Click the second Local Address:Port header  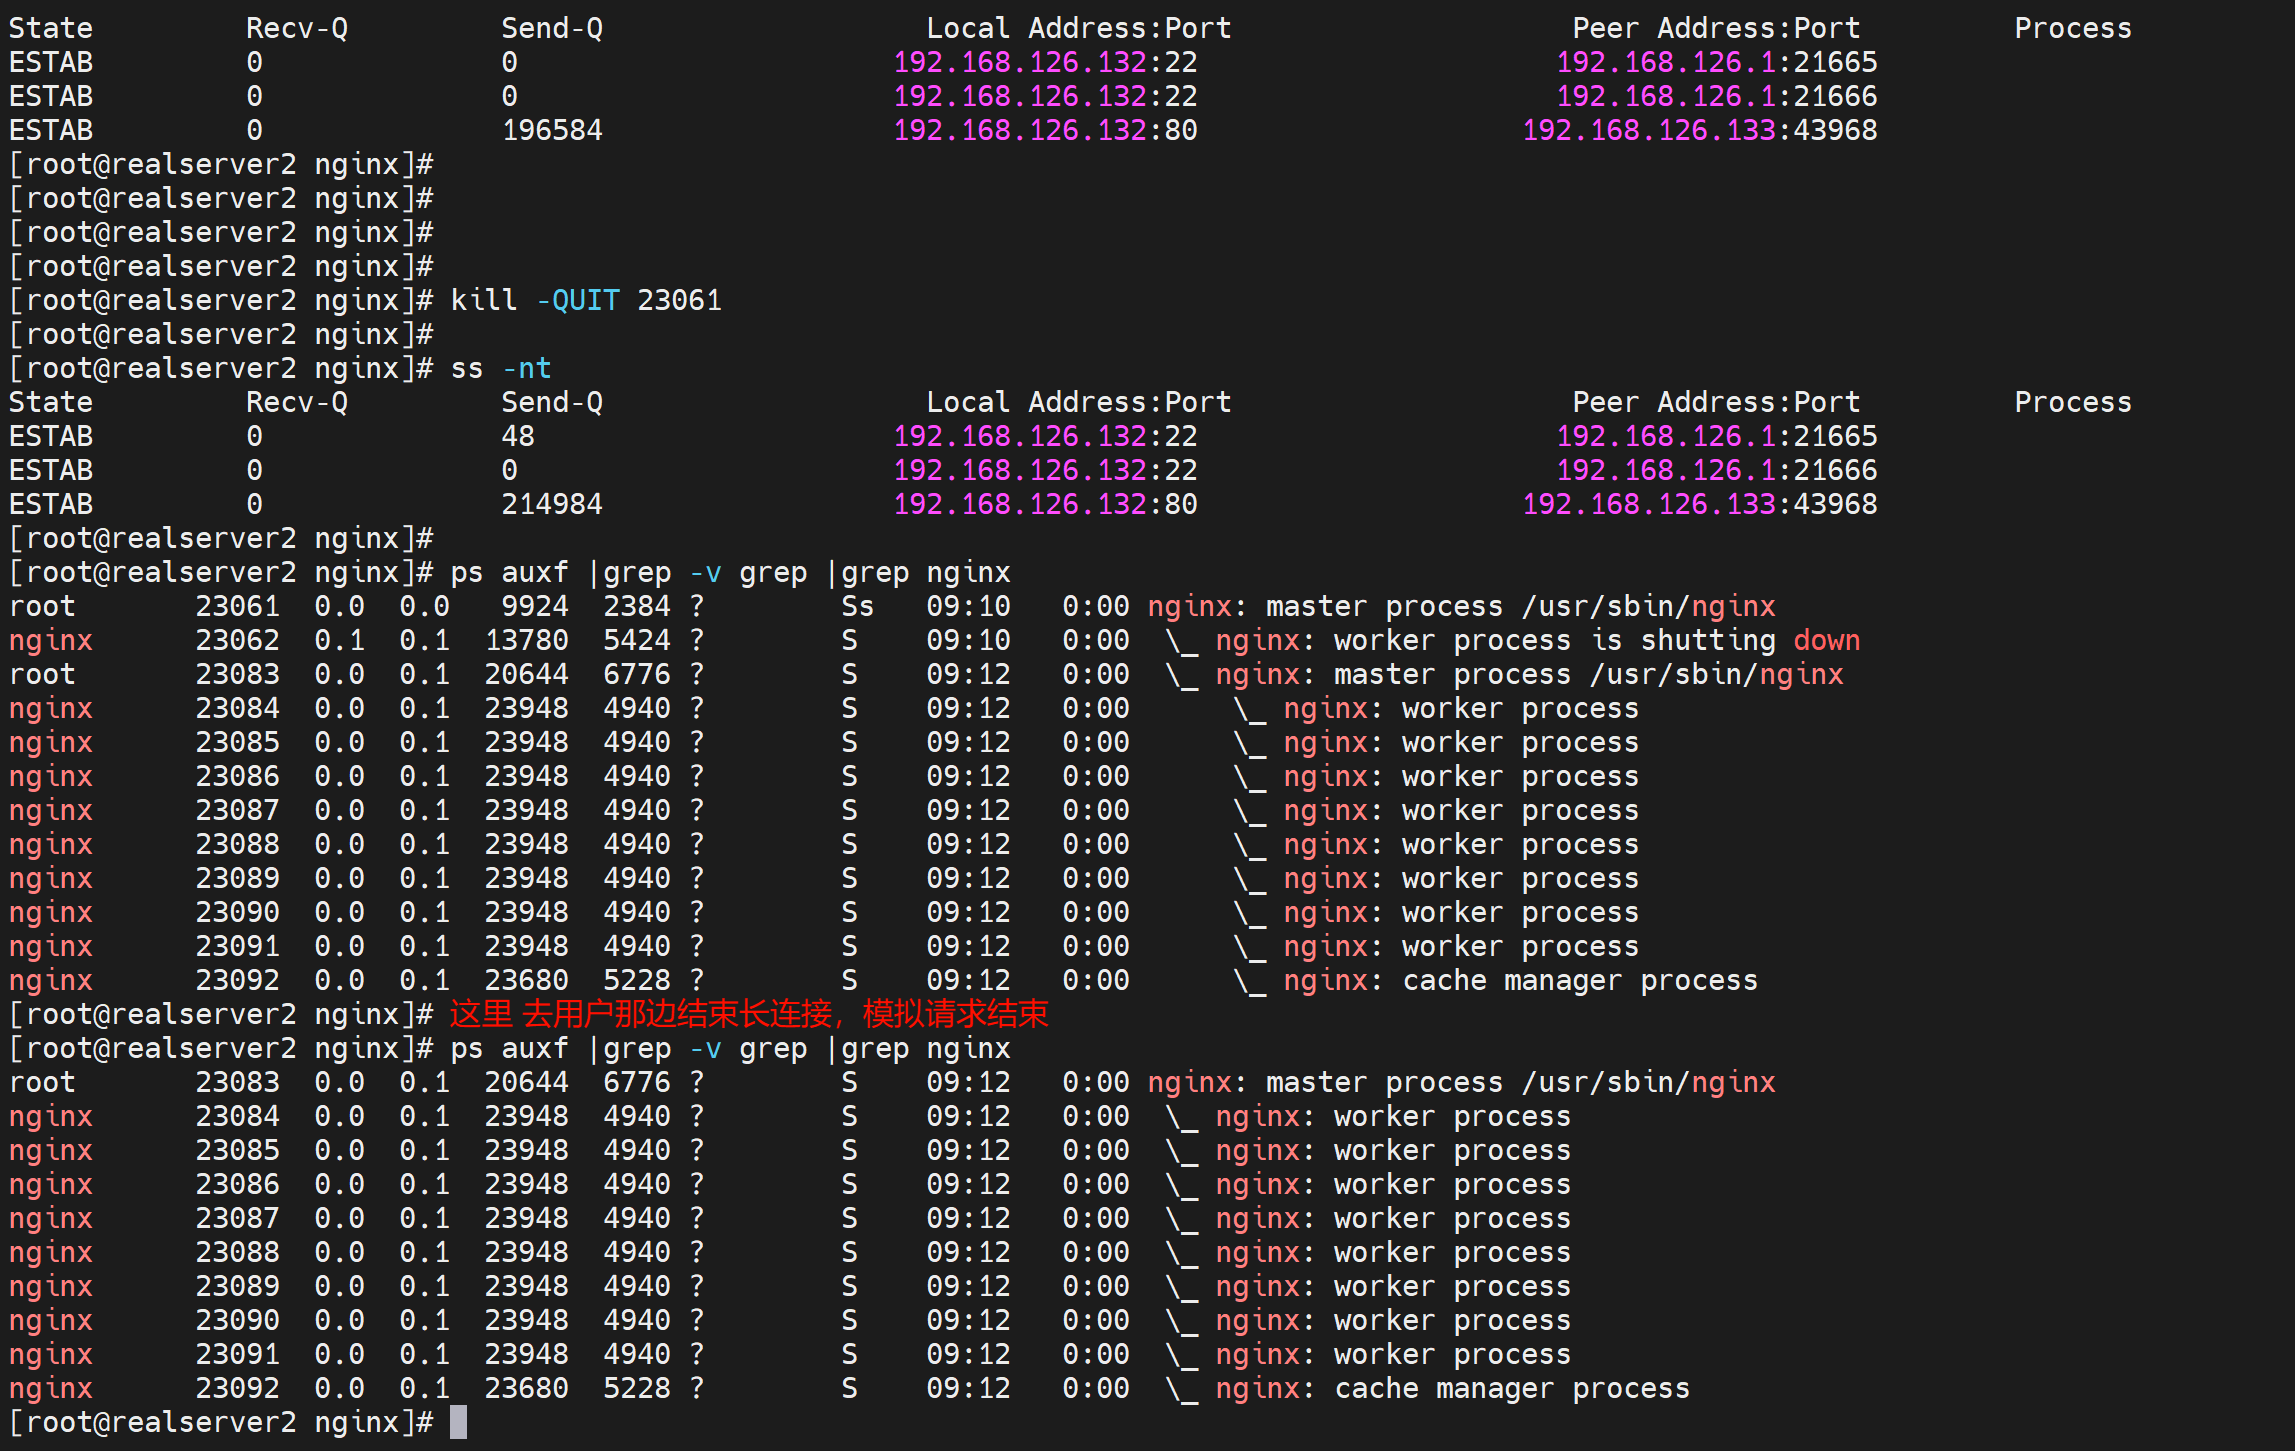coord(1078,402)
